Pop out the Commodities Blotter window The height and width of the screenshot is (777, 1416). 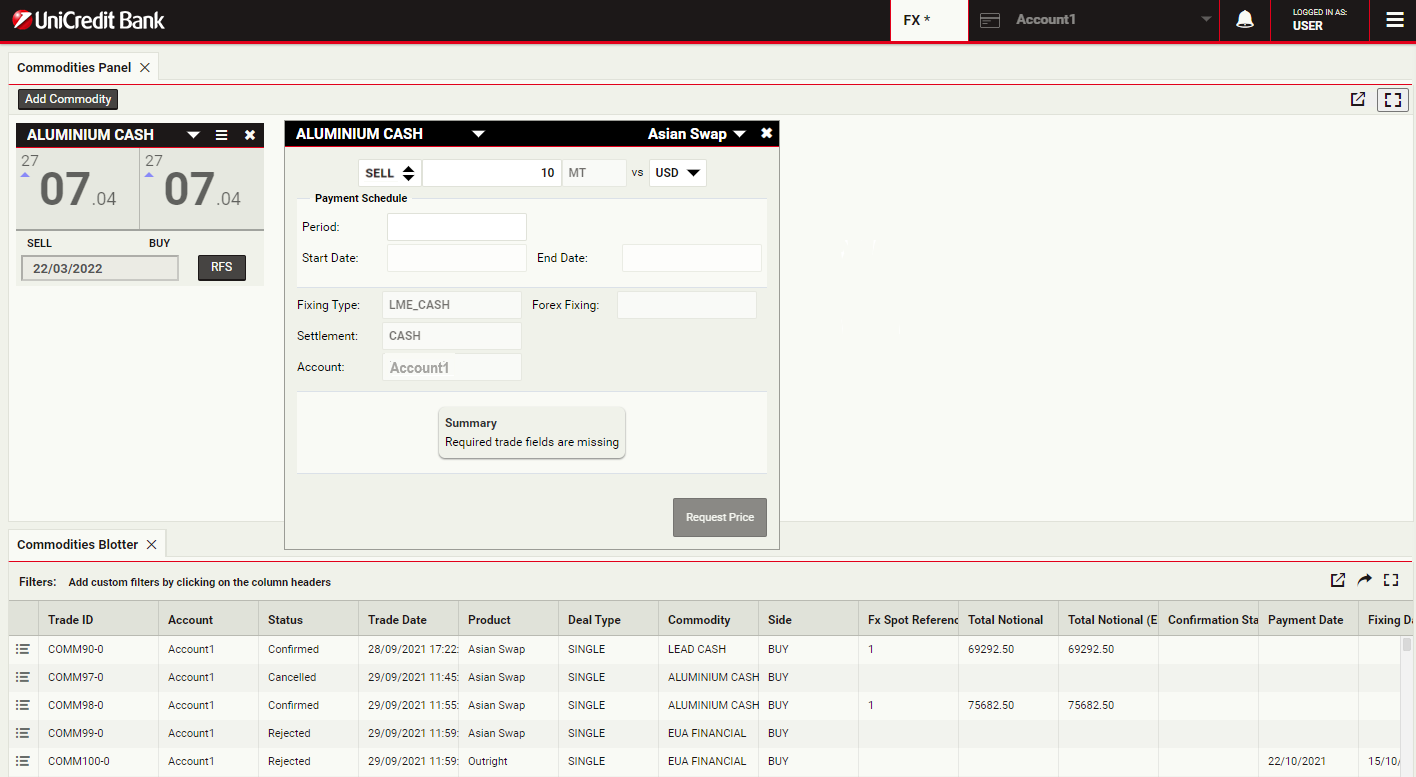coord(1338,580)
